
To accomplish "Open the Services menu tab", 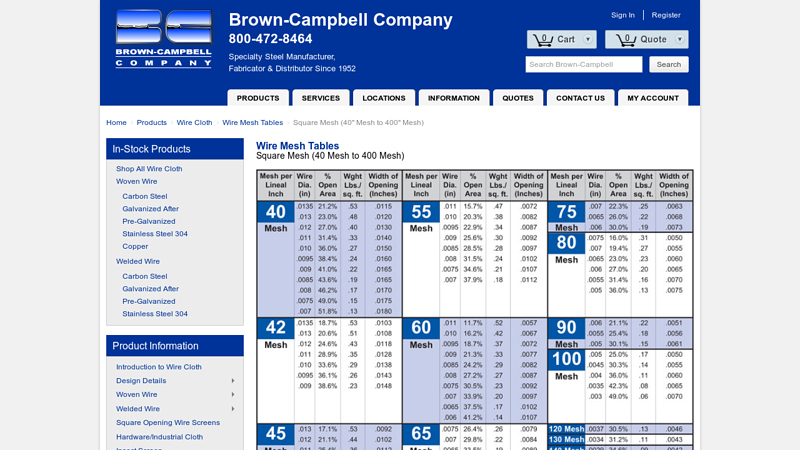I will (320, 98).
